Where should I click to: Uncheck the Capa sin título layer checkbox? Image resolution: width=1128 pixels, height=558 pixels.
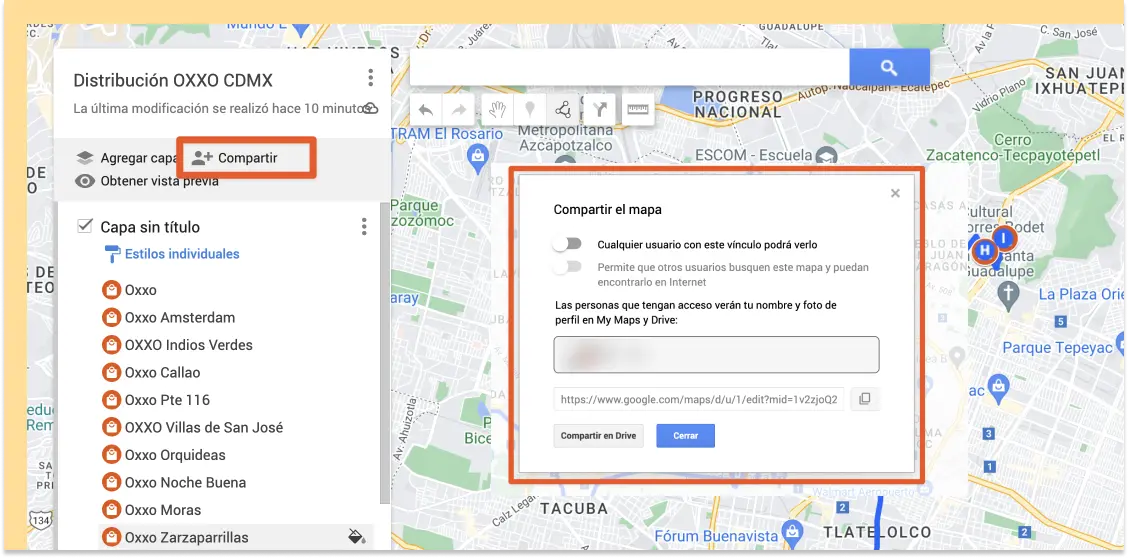coord(85,227)
